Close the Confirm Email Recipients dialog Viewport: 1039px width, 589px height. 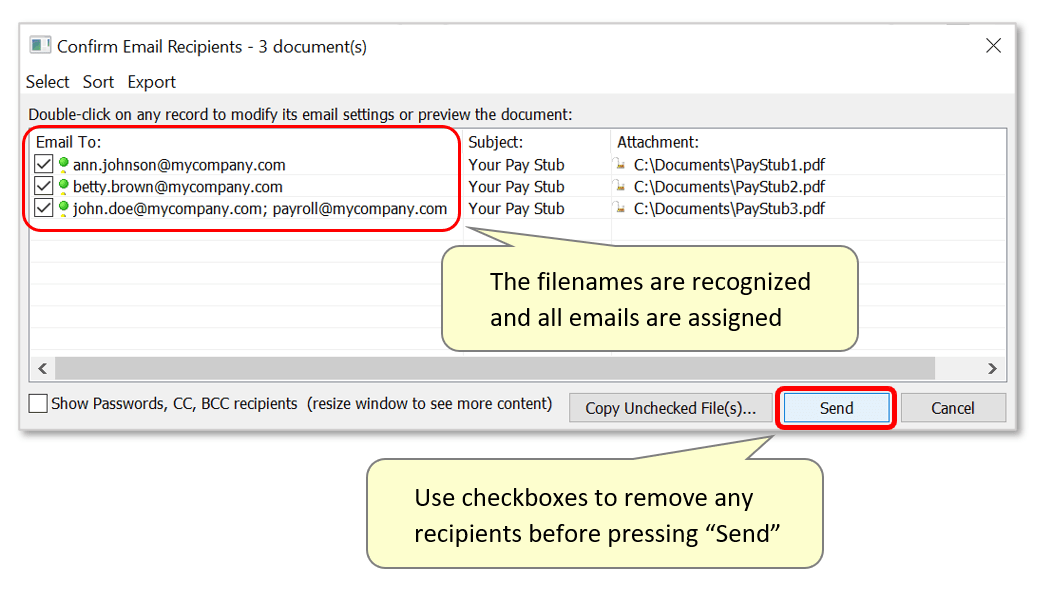[993, 46]
